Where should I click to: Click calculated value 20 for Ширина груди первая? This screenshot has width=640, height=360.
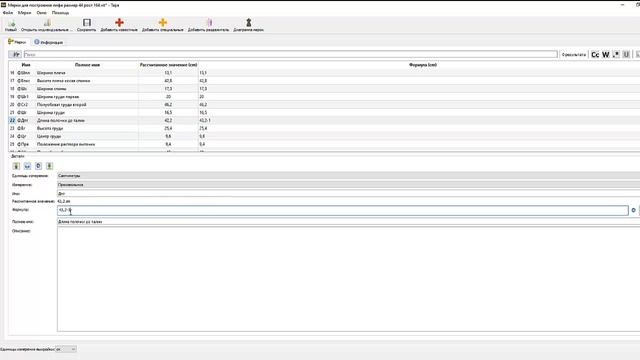point(168,97)
